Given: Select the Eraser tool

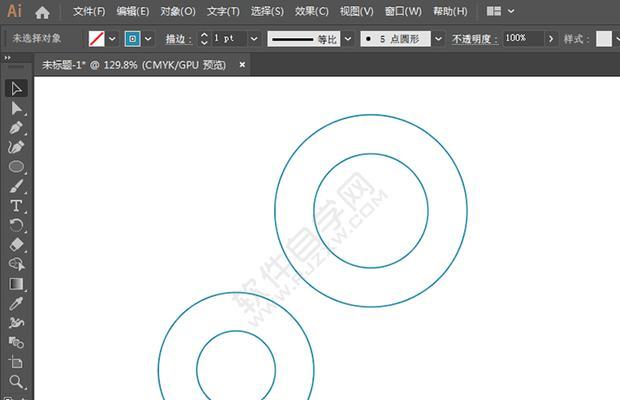Looking at the screenshot, I should [x=16, y=245].
